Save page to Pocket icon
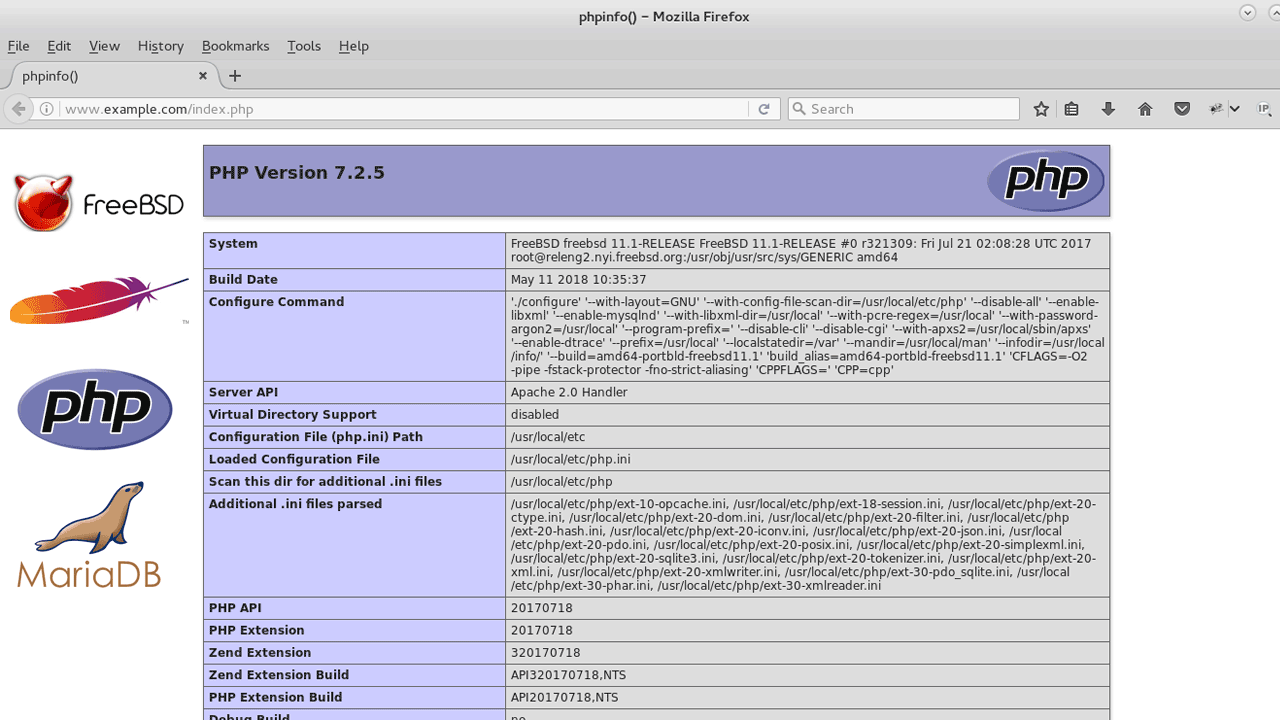 (1182, 109)
